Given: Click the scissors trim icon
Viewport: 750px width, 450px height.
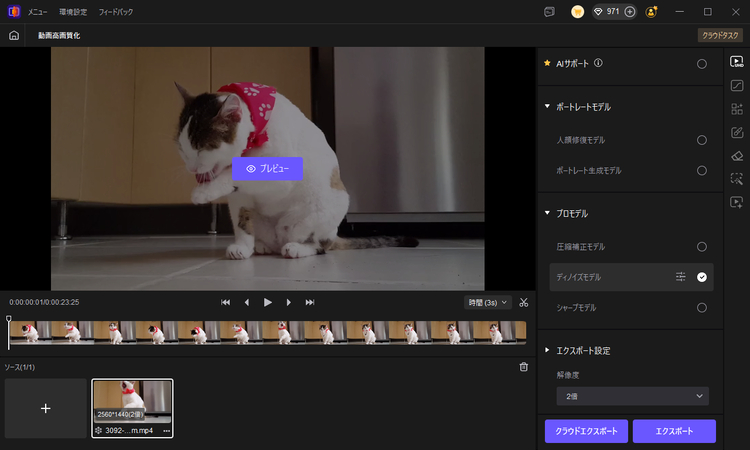Looking at the screenshot, I should [524, 303].
